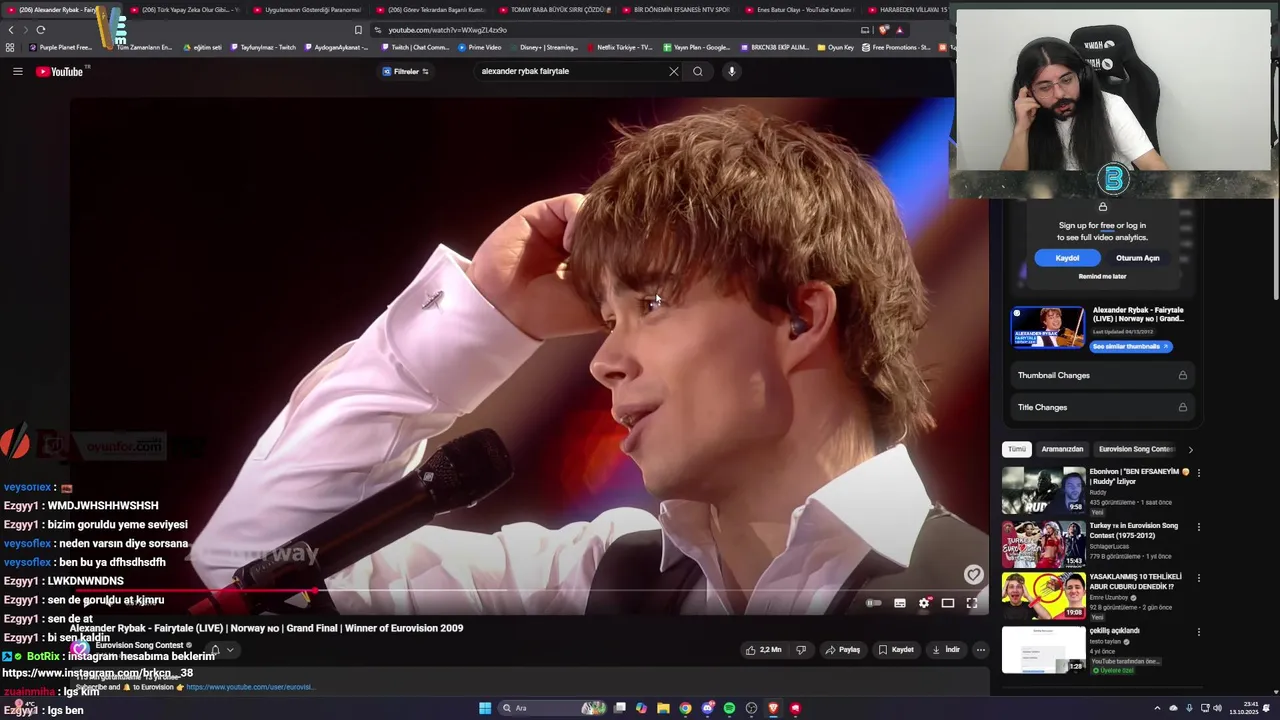Switch to Enes Batur Olayı tab
Image resolution: width=1280 pixels, height=720 pixels.
point(798,10)
